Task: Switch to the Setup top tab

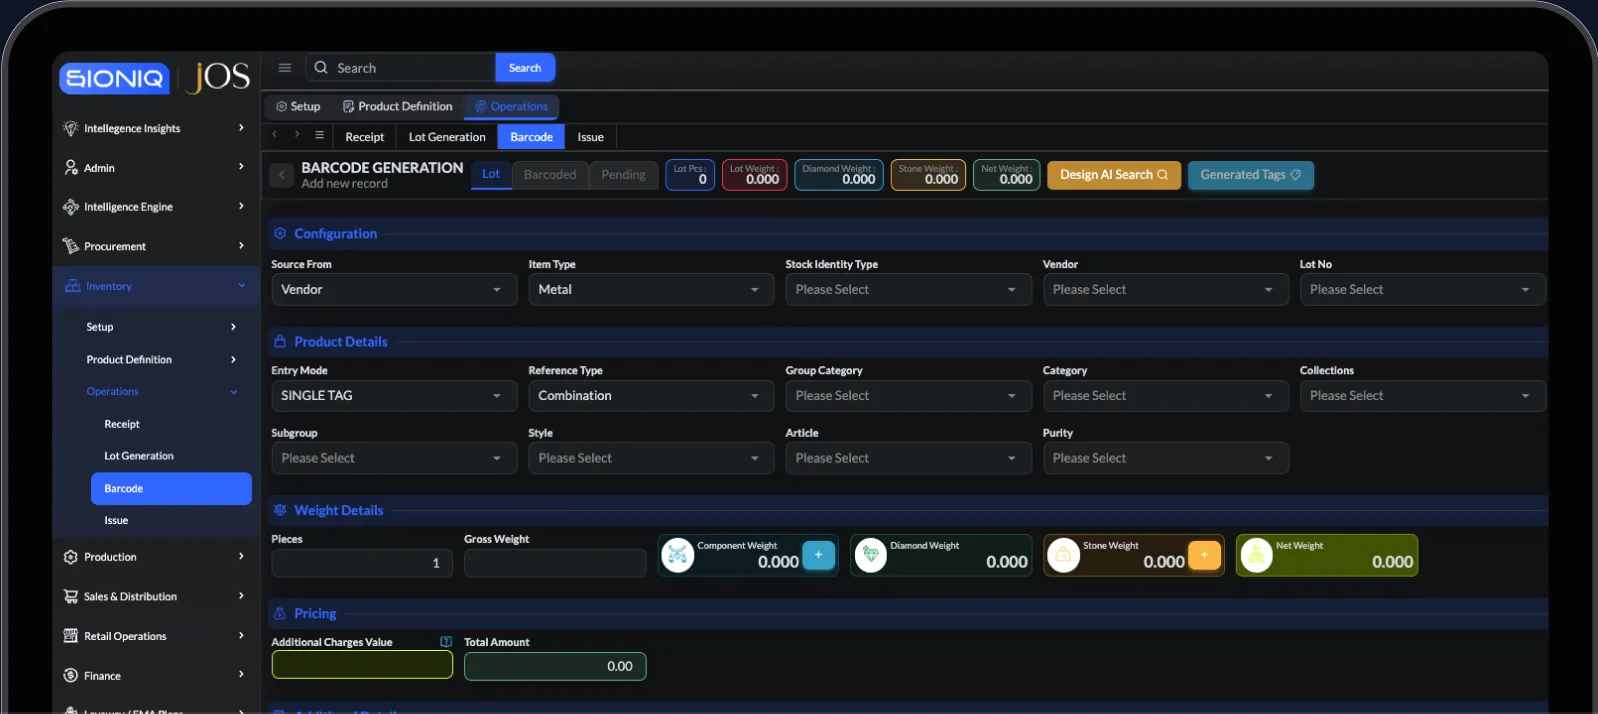Action: 298,106
